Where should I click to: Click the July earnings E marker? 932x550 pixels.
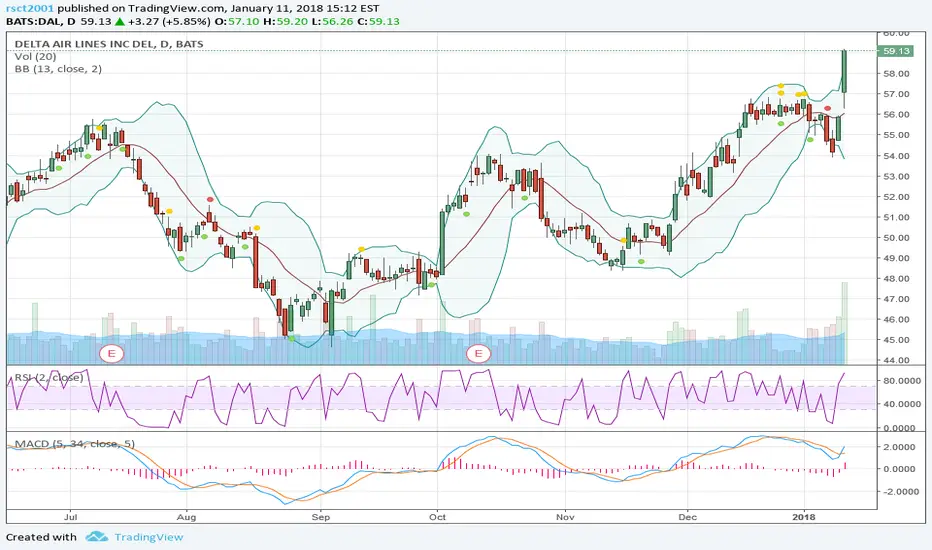point(111,354)
